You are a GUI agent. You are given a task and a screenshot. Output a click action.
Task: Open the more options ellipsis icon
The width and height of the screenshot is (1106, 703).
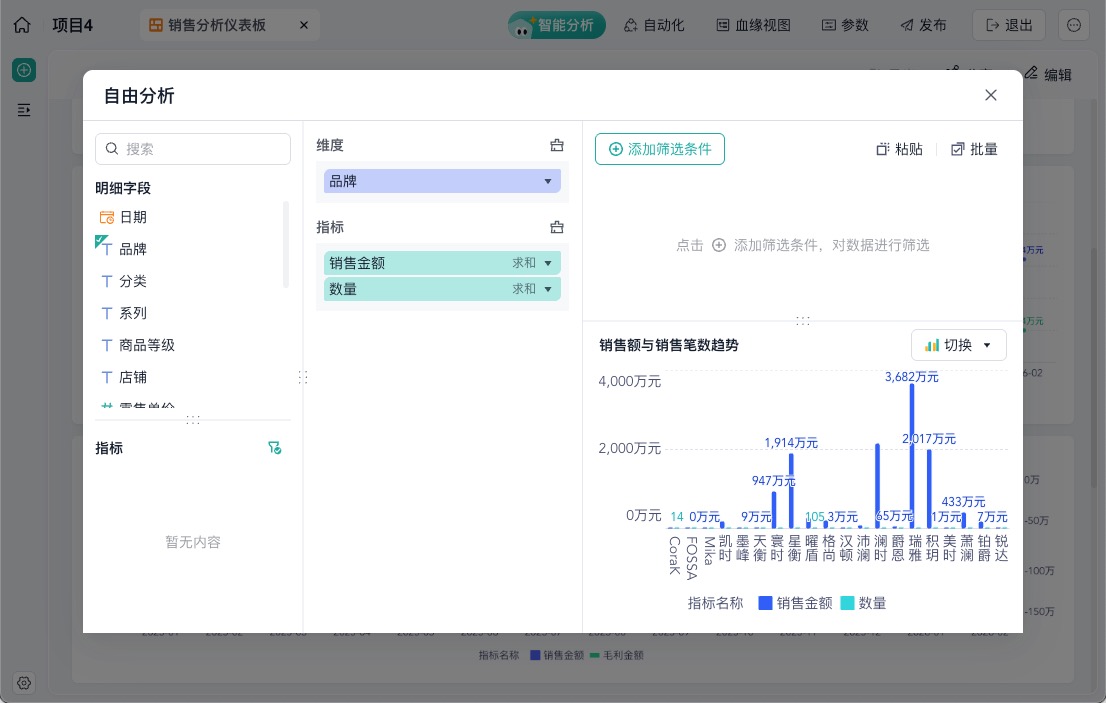click(x=1074, y=25)
